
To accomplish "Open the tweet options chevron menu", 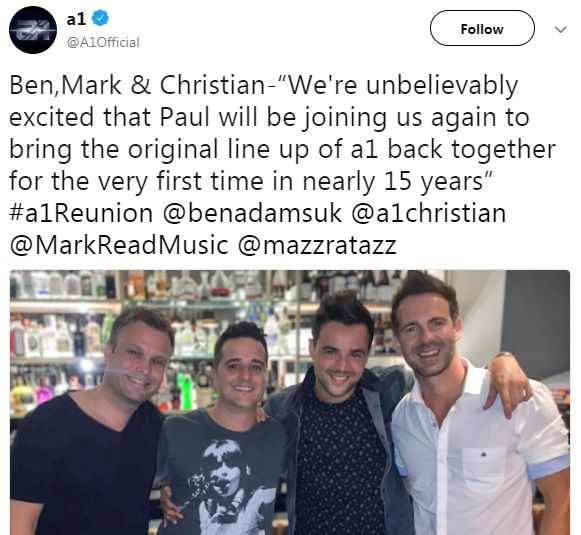I will click(561, 29).
